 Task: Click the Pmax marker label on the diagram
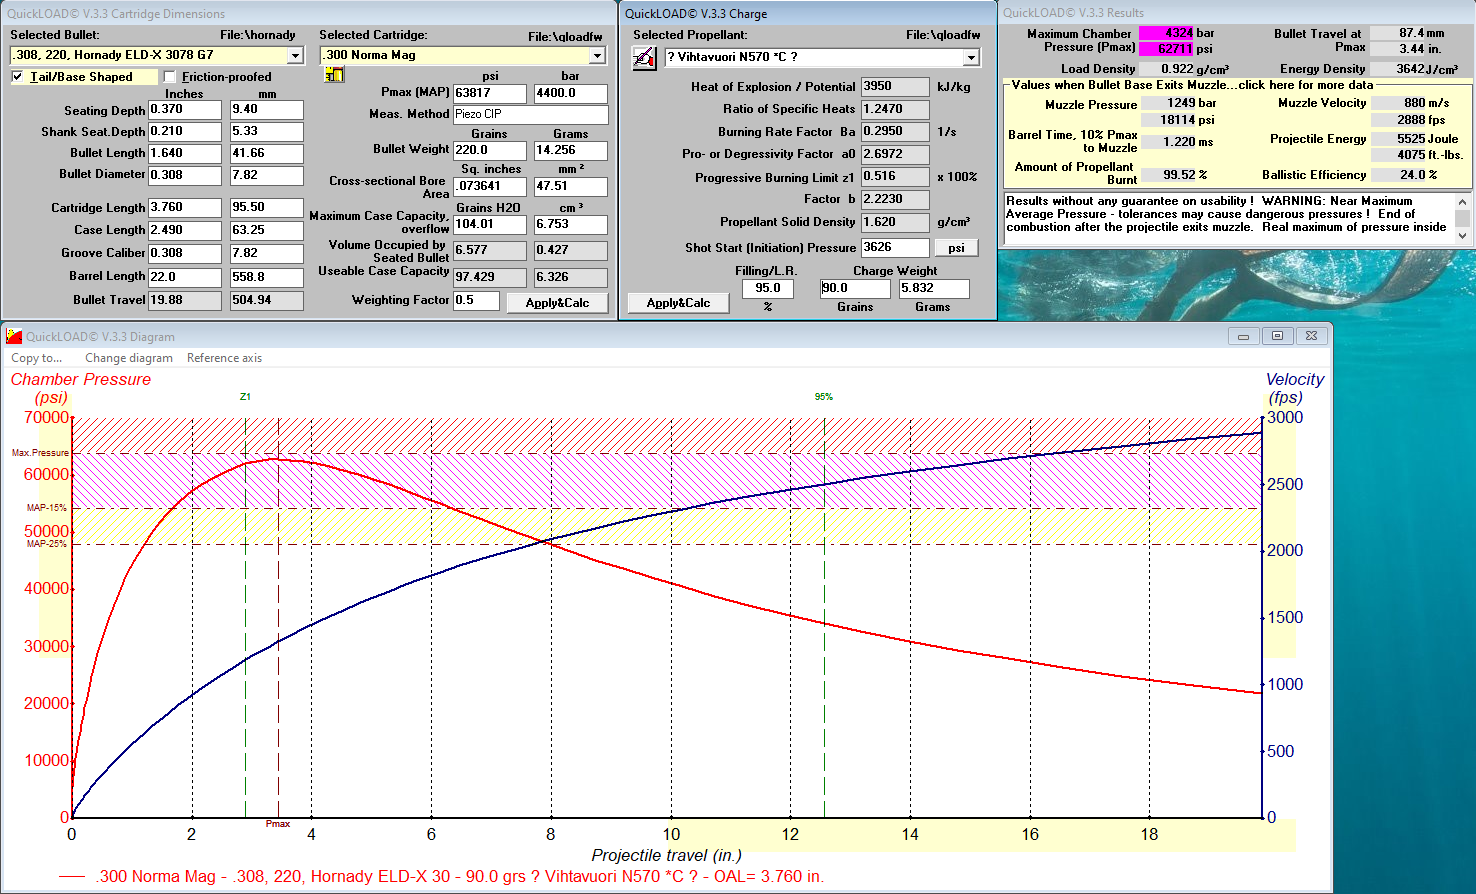pyautogui.click(x=278, y=824)
